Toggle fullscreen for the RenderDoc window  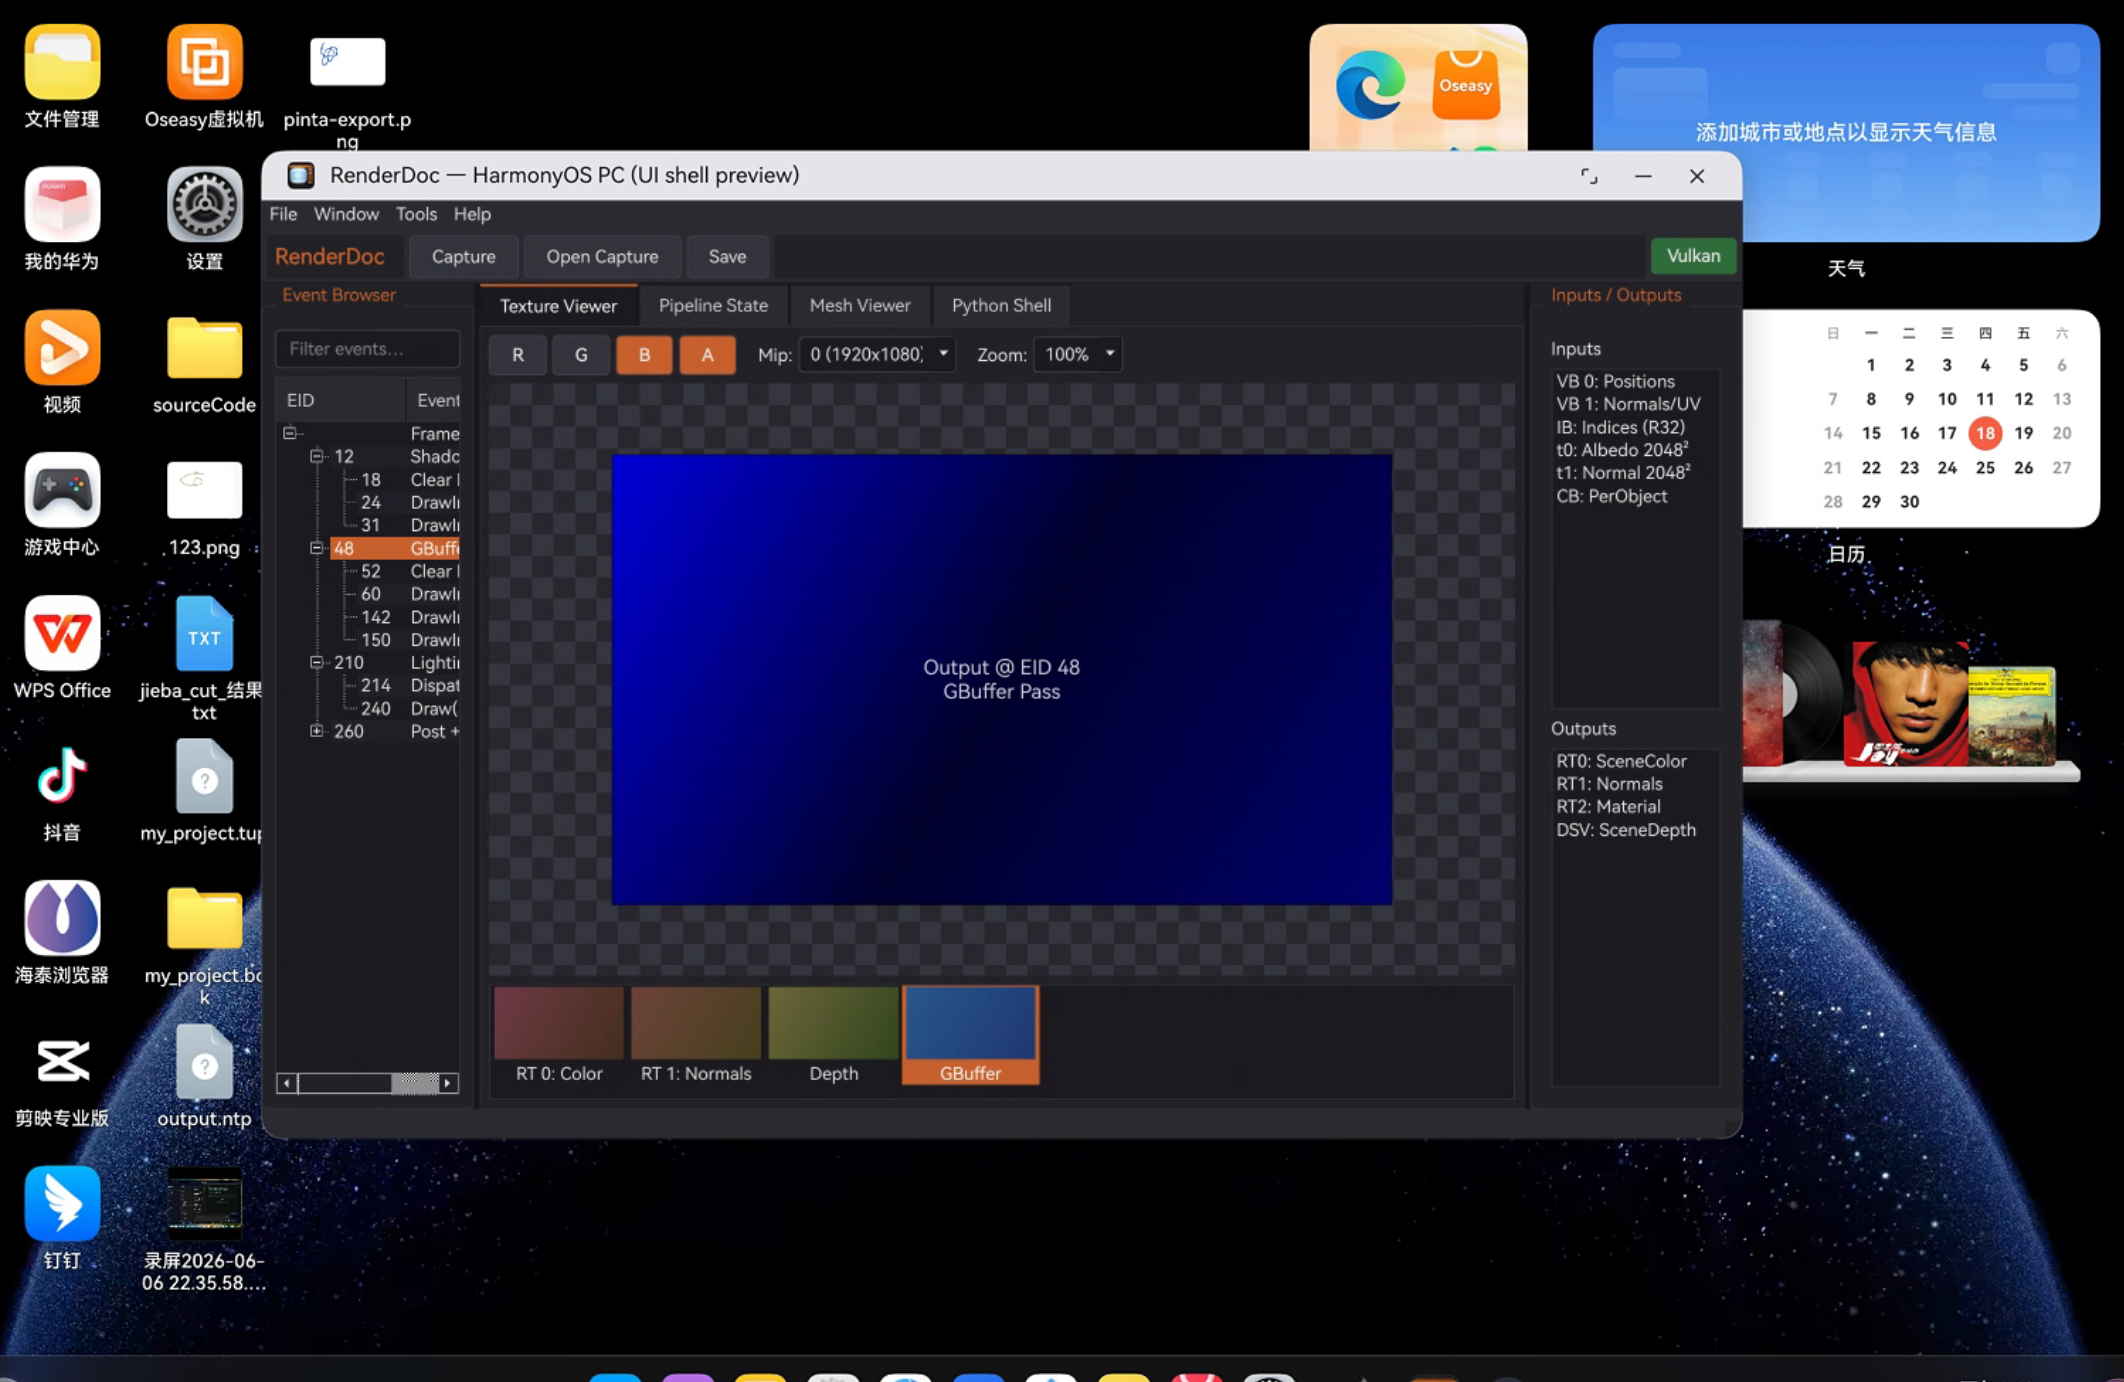point(1589,176)
